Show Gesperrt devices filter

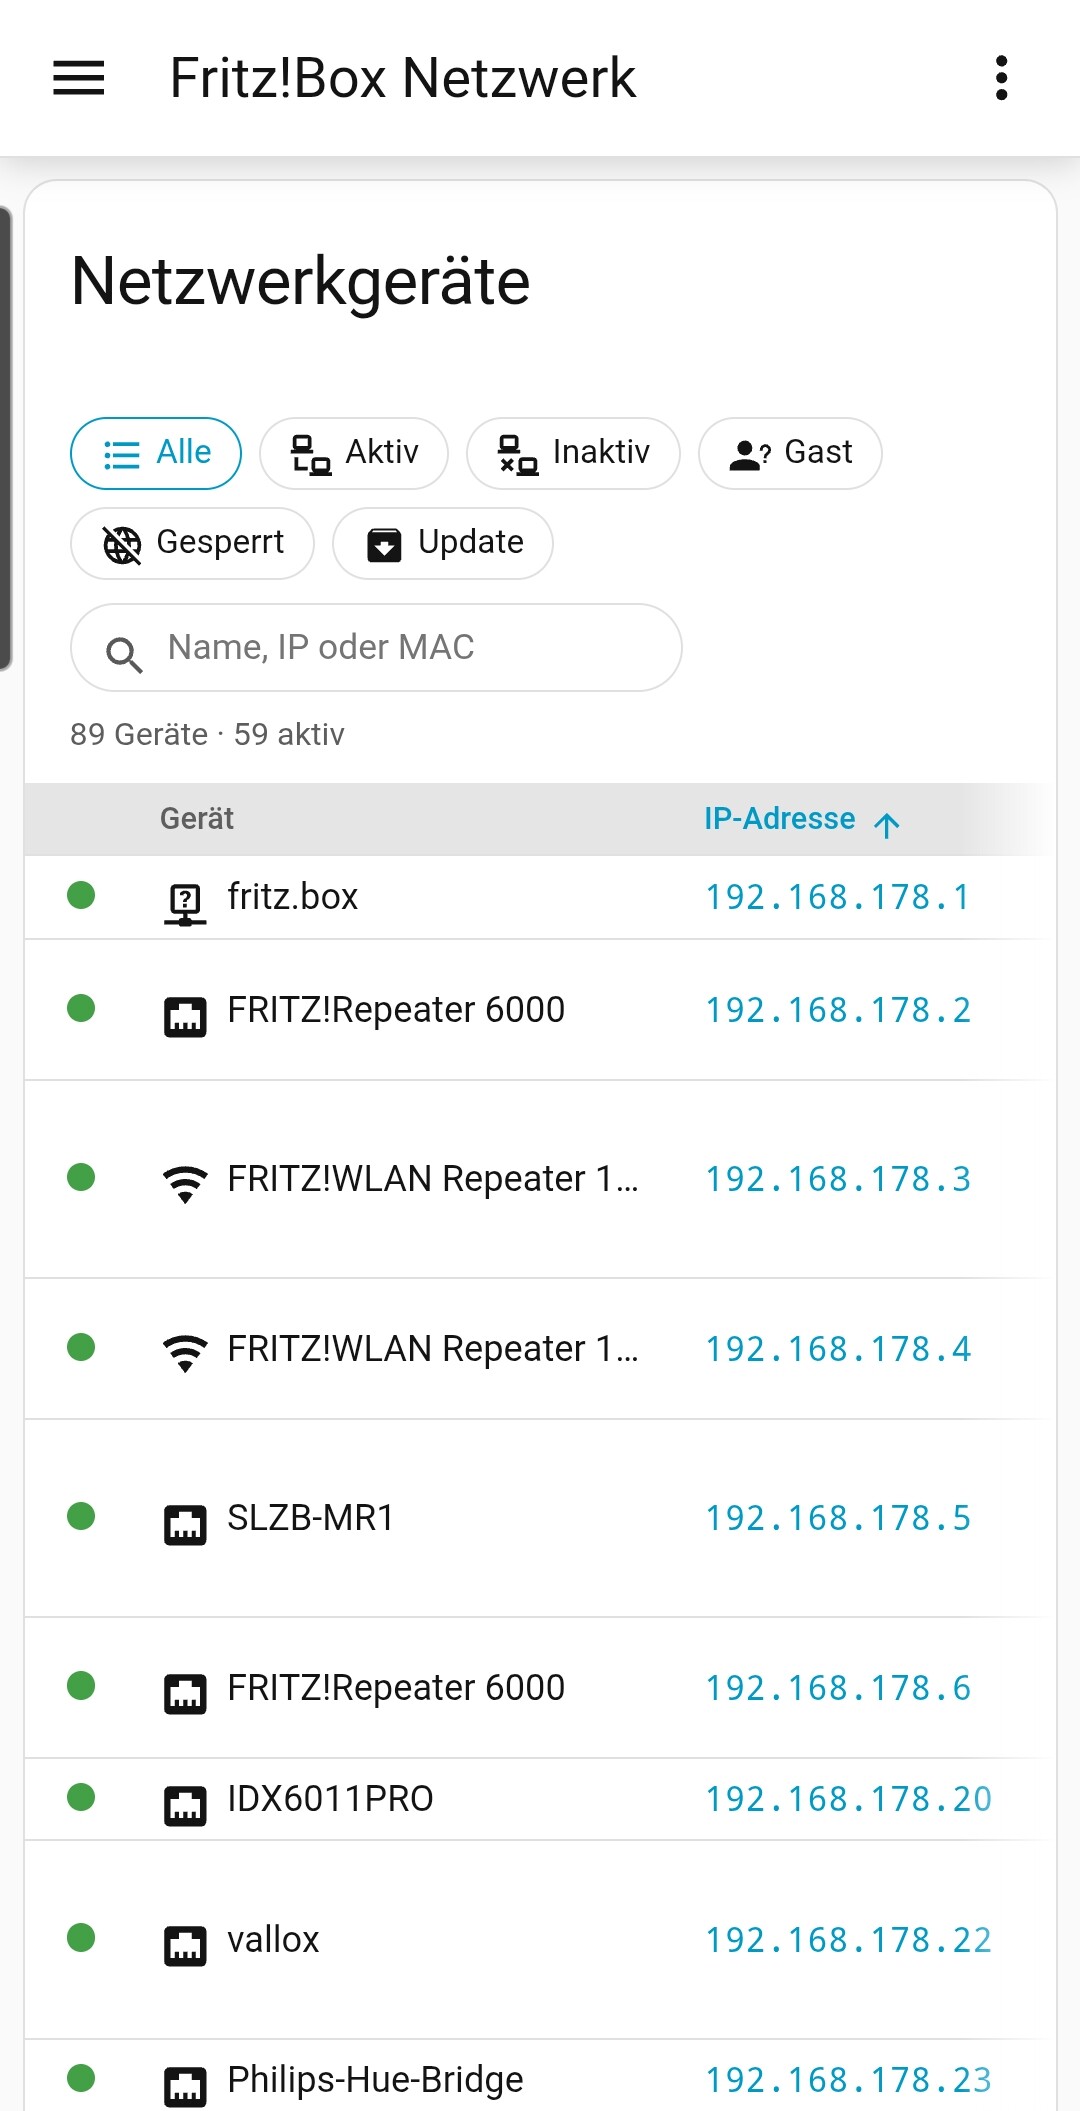click(x=192, y=543)
